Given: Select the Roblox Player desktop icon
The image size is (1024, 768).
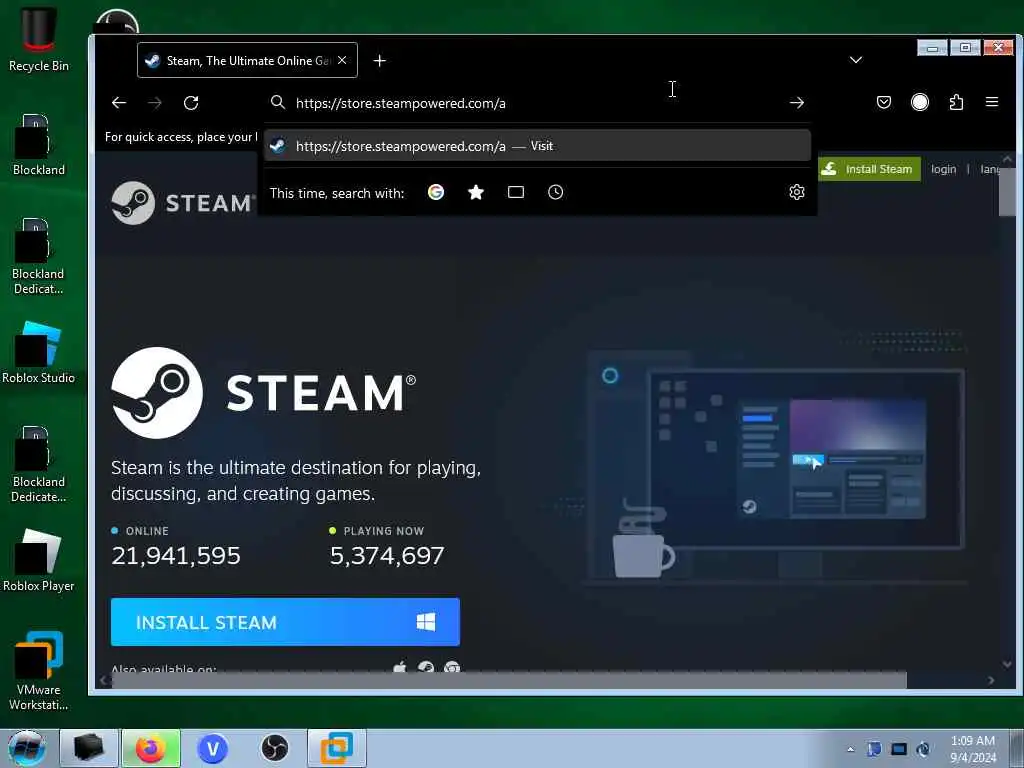Looking at the screenshot, I should (39, 560).
